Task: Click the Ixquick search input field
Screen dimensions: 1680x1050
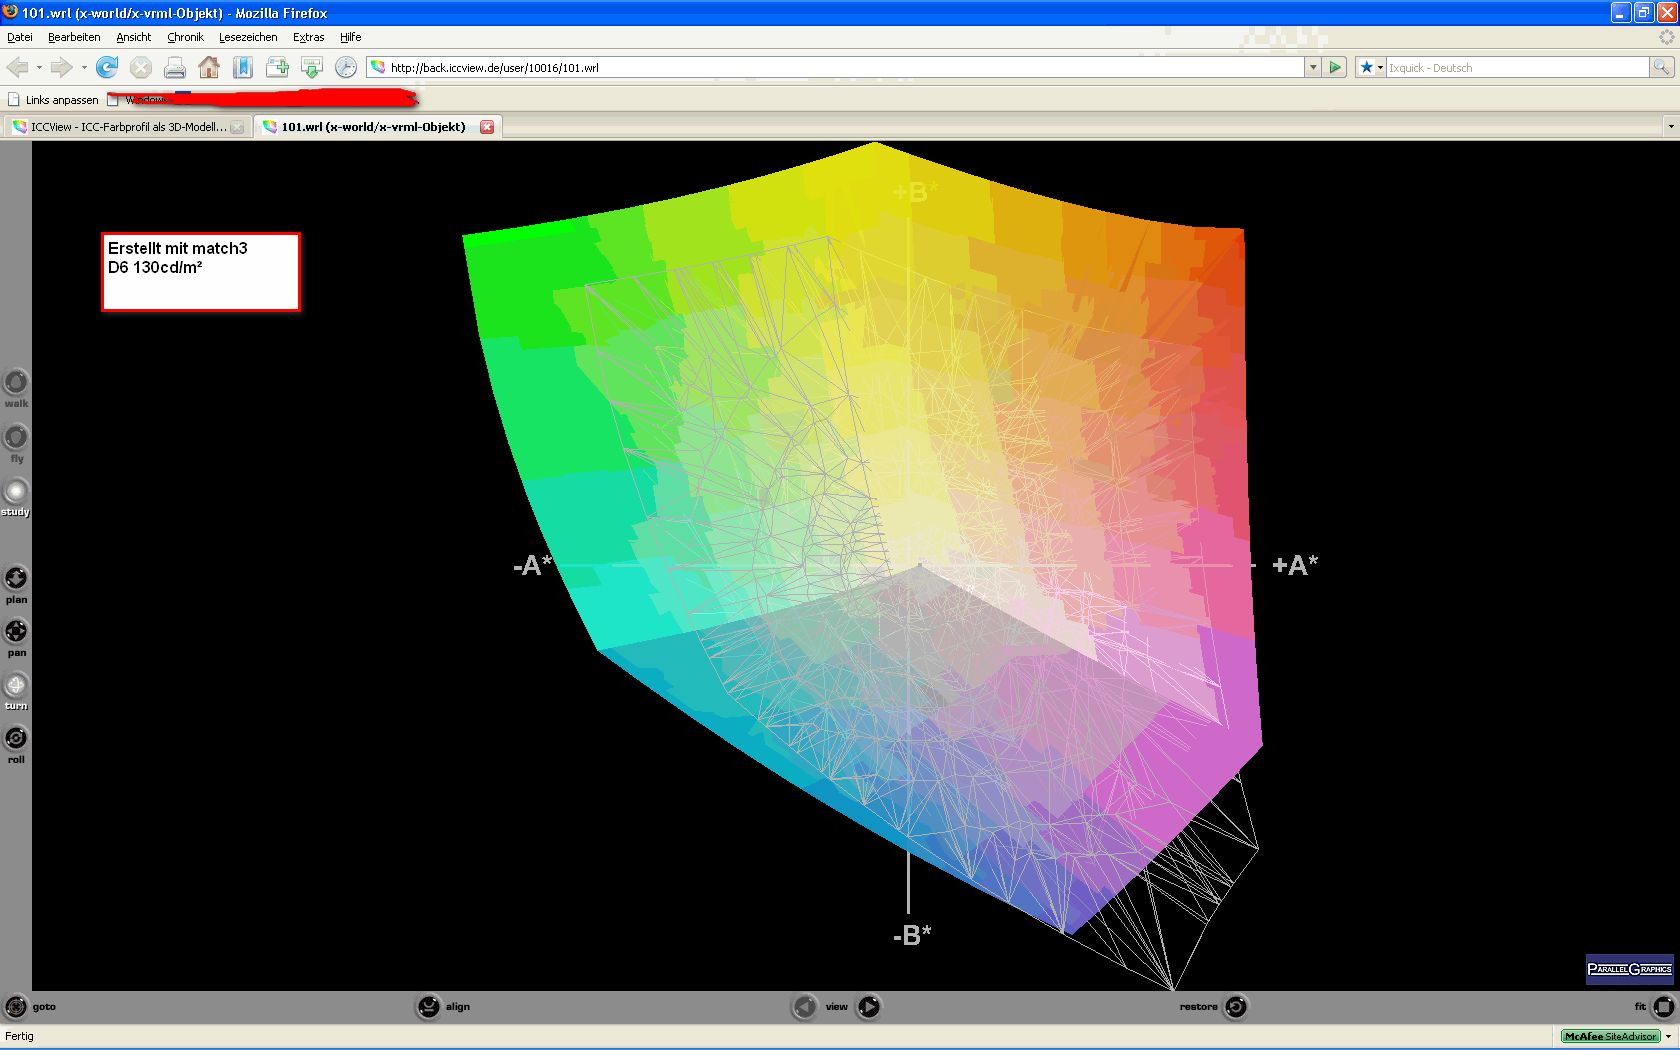Action: click(x=1515, y=68)
